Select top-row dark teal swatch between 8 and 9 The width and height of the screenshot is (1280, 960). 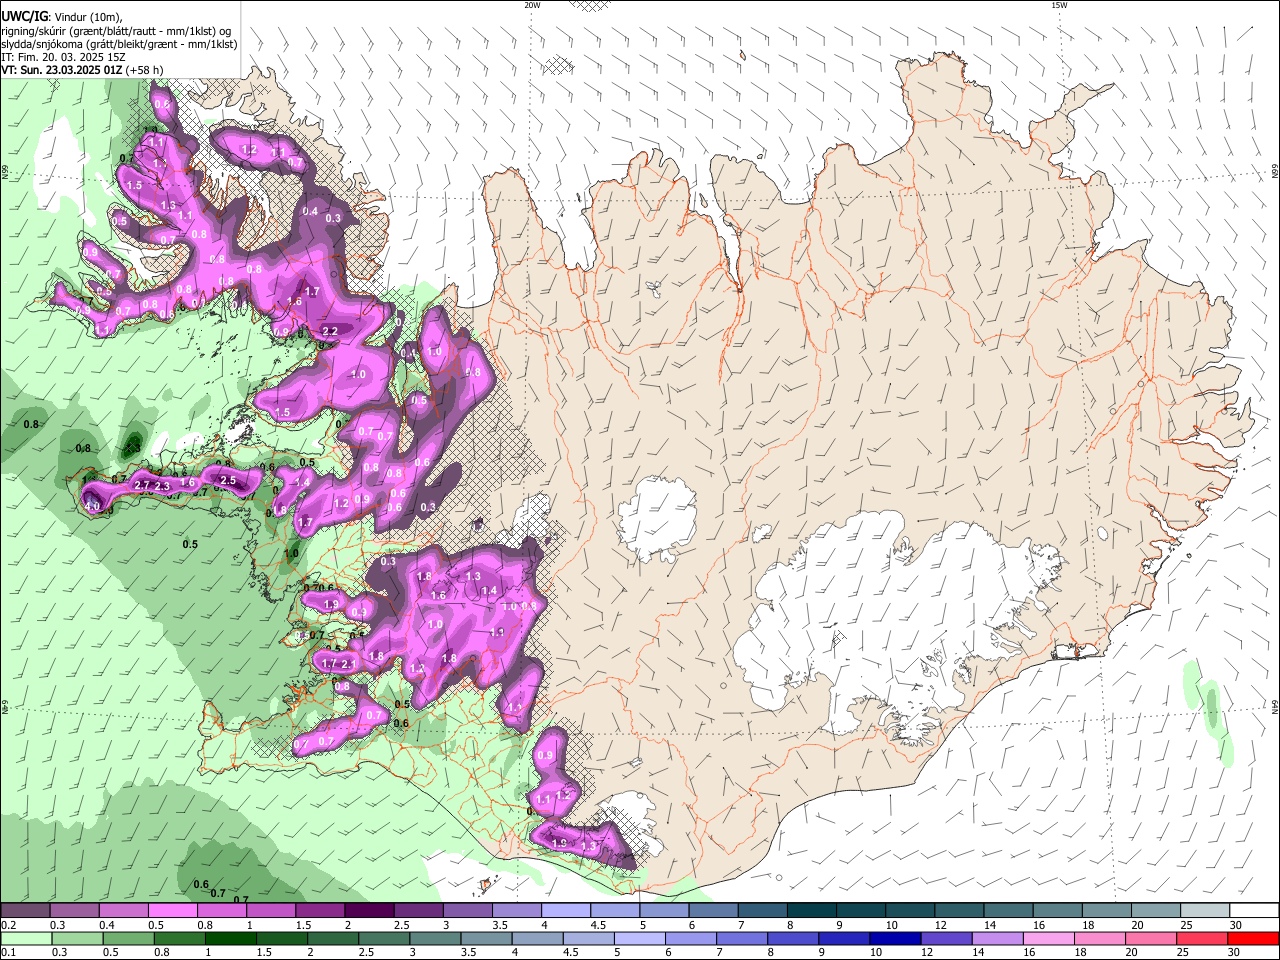812,911
